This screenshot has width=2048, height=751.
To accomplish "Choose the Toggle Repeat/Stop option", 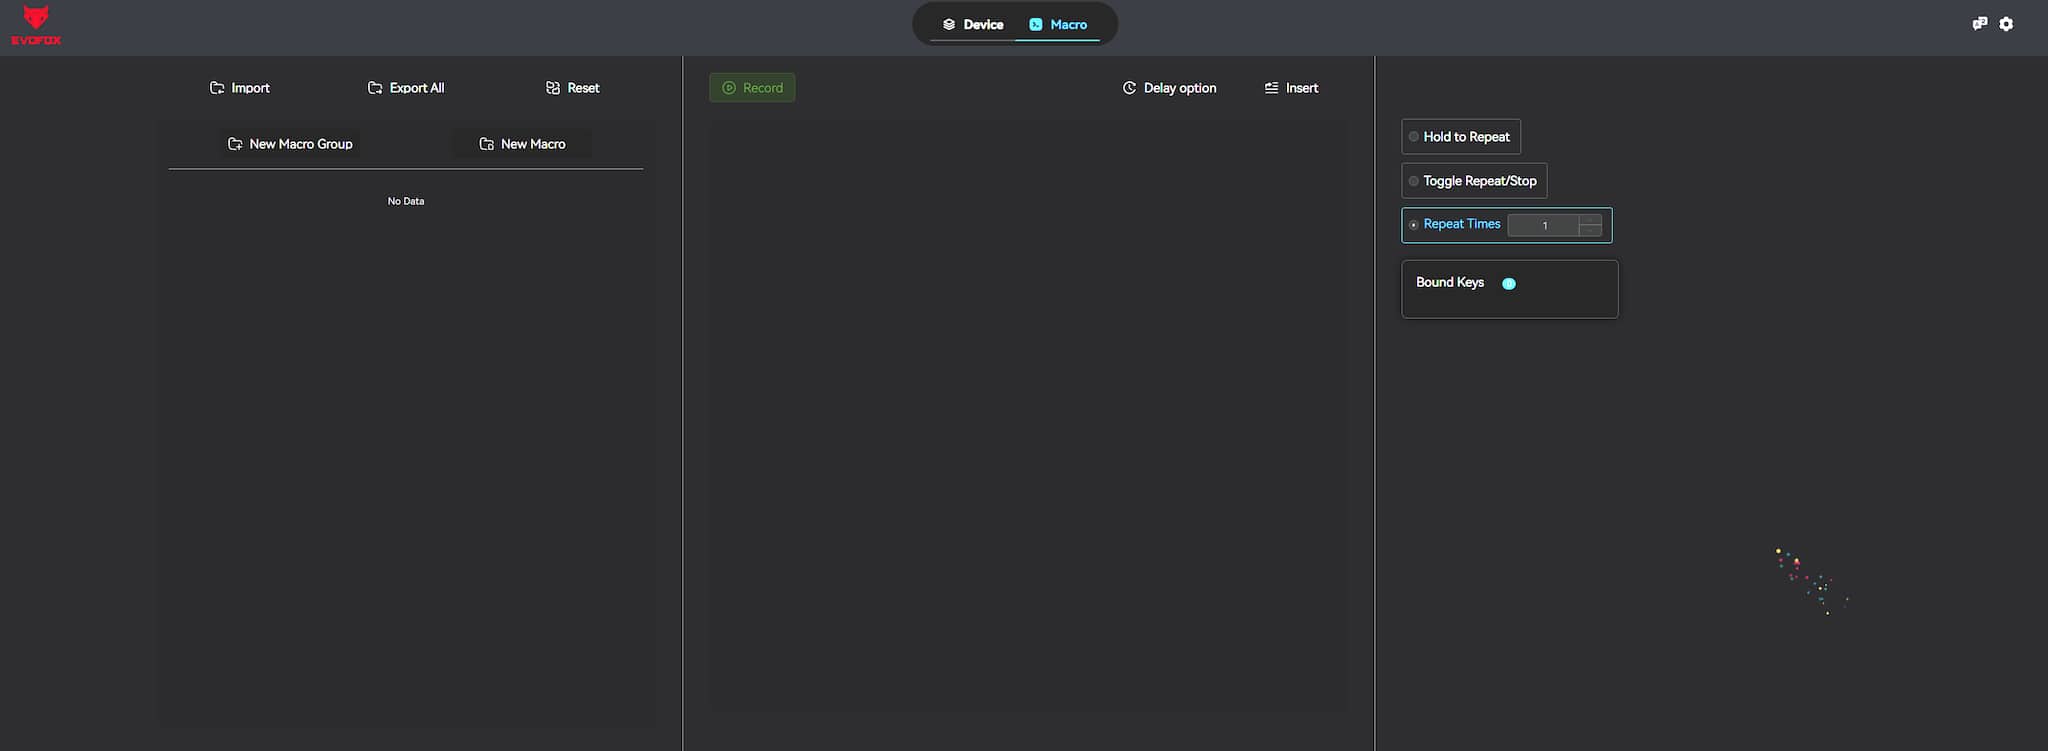I will point(1474,181).
